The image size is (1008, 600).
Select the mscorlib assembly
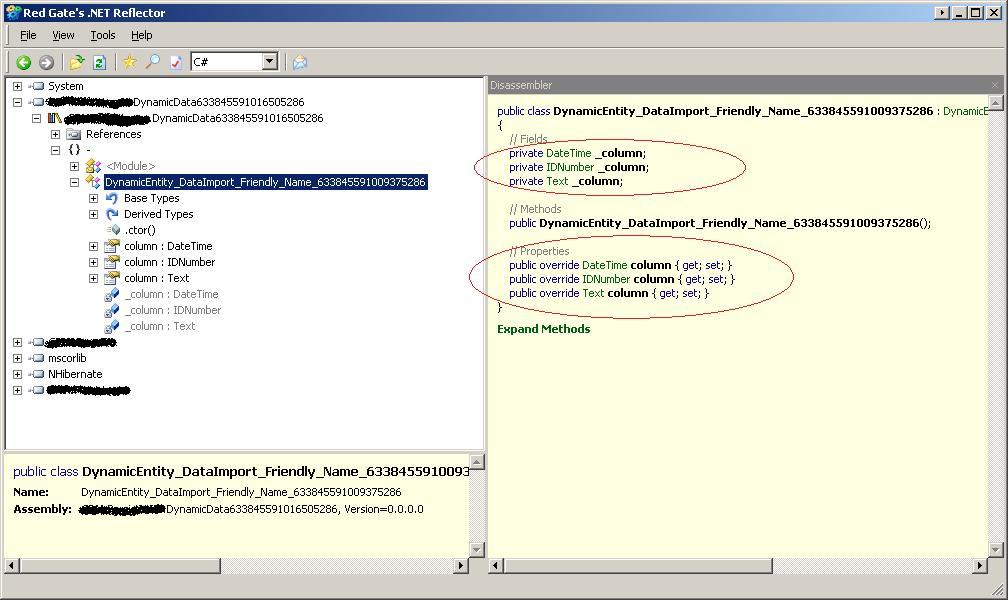[x=66, y=357]
